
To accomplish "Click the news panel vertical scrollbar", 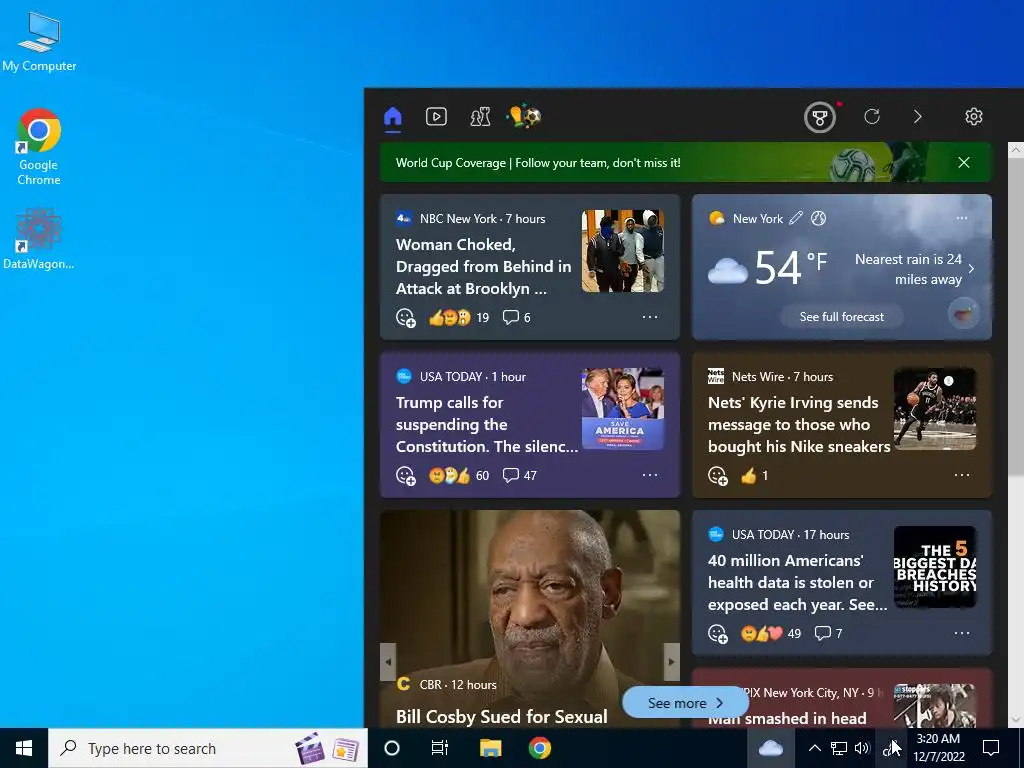I will tap(1016, 317).
